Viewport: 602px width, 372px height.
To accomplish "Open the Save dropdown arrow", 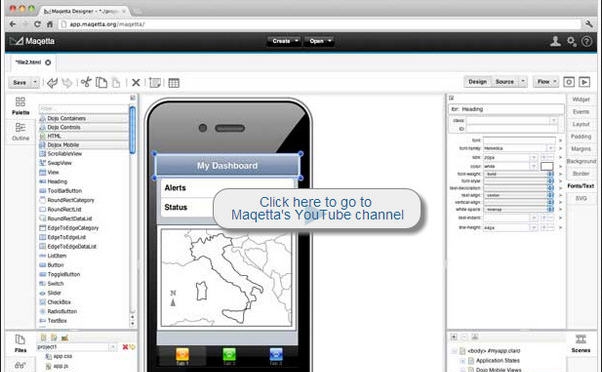I will pyautogui.click(x=35, y=82).
